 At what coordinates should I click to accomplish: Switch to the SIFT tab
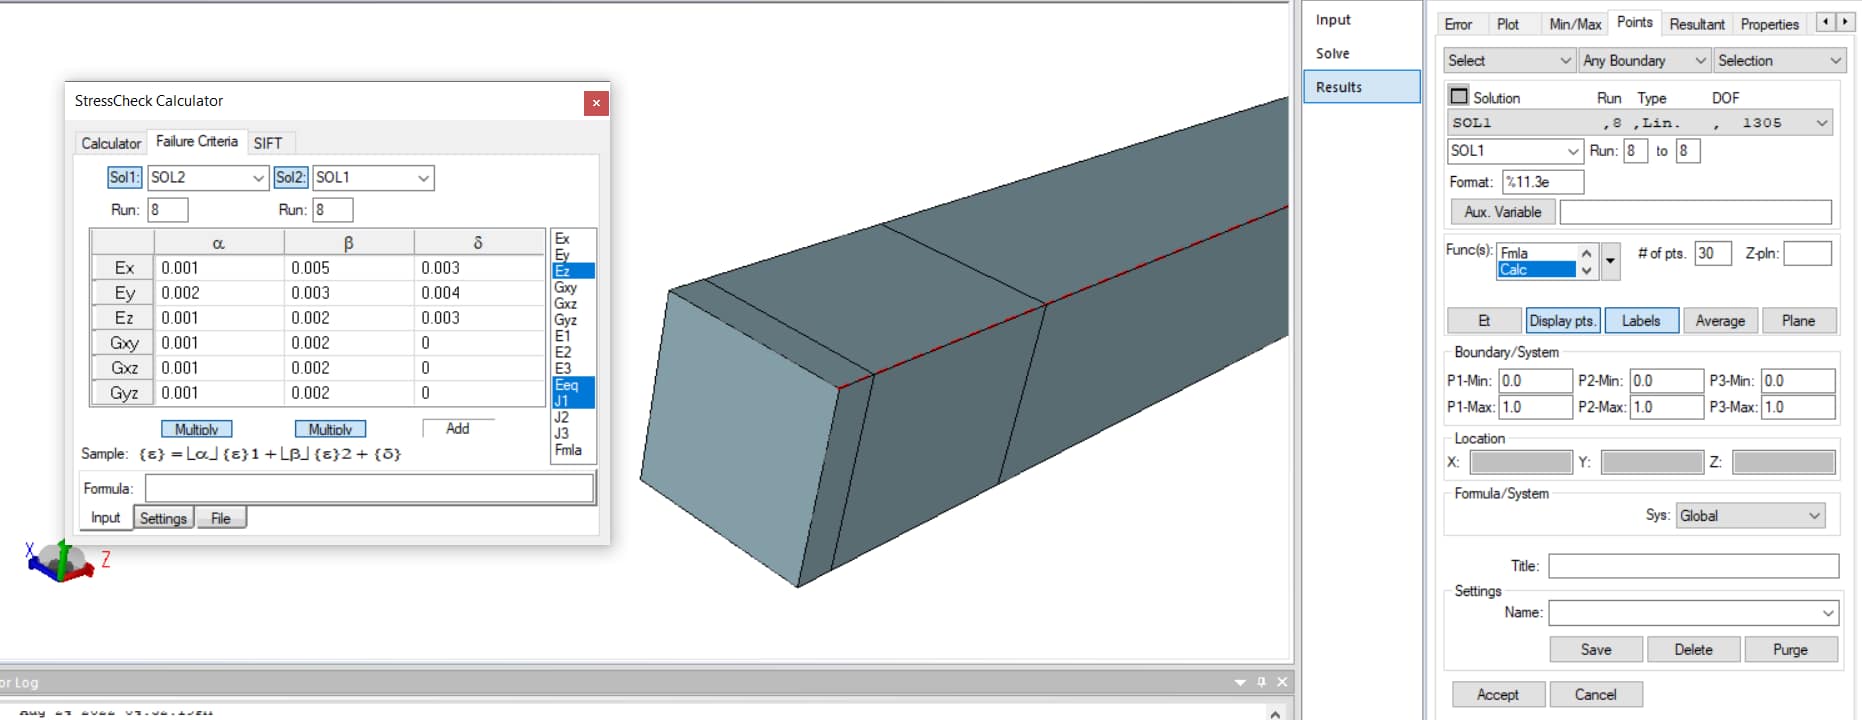click(268, 143)
